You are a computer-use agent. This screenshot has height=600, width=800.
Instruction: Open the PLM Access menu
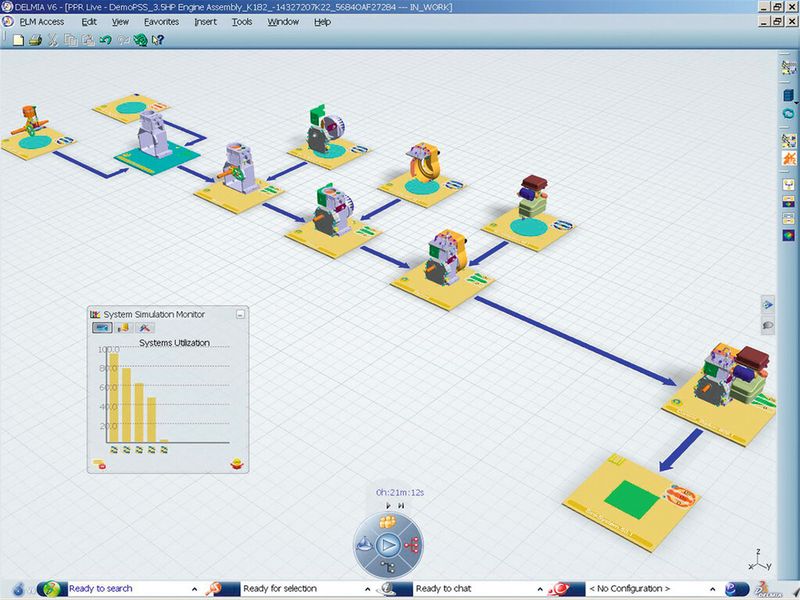click(42, 22)
